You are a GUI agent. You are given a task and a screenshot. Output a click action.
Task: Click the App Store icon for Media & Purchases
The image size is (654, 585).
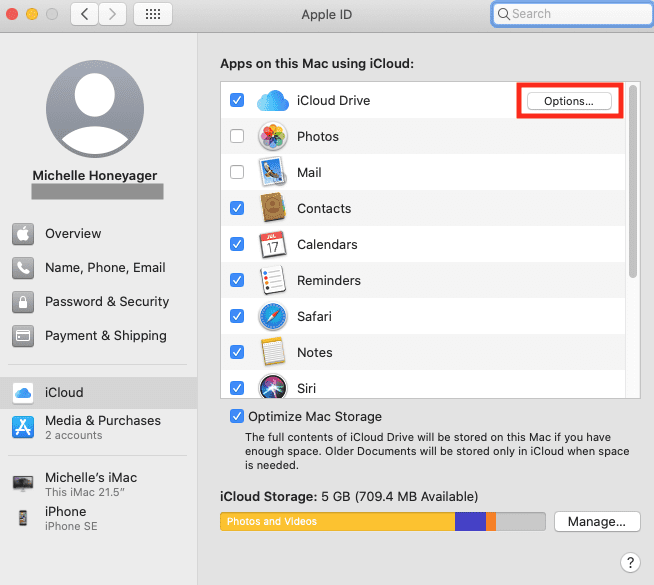point(23,427)
